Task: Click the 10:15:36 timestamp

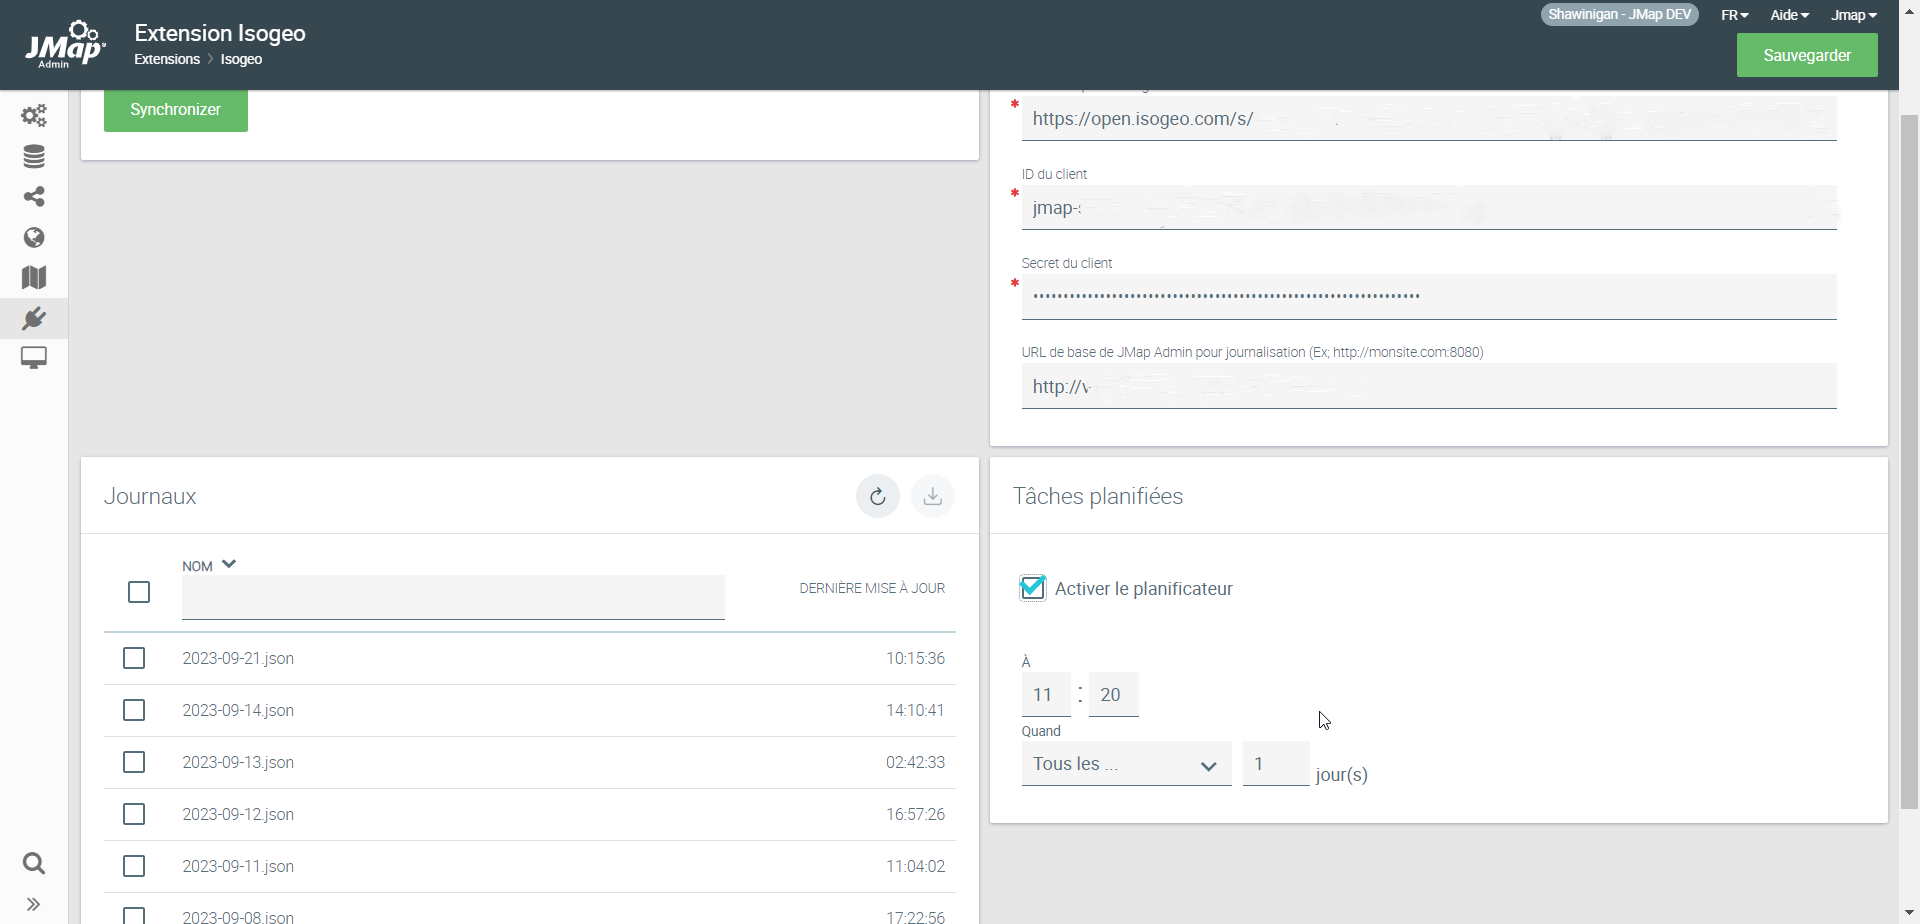Action: coord(915,658)
